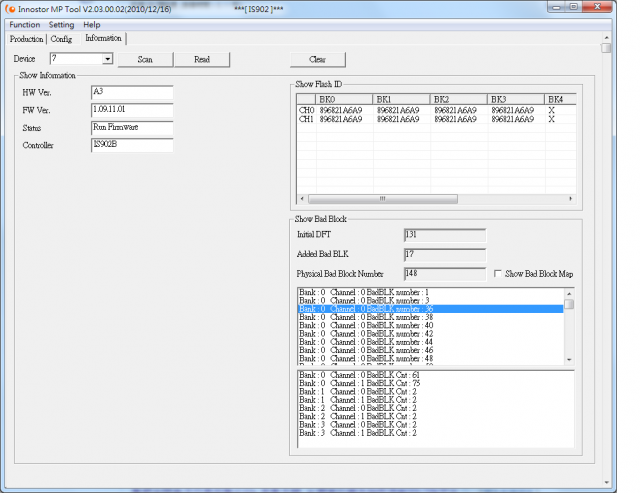Image resolution: width=640 pixels, height=493 pixels.
Task: Select the highlighted BadBLK number : 36 row
Action: point(431,309)
